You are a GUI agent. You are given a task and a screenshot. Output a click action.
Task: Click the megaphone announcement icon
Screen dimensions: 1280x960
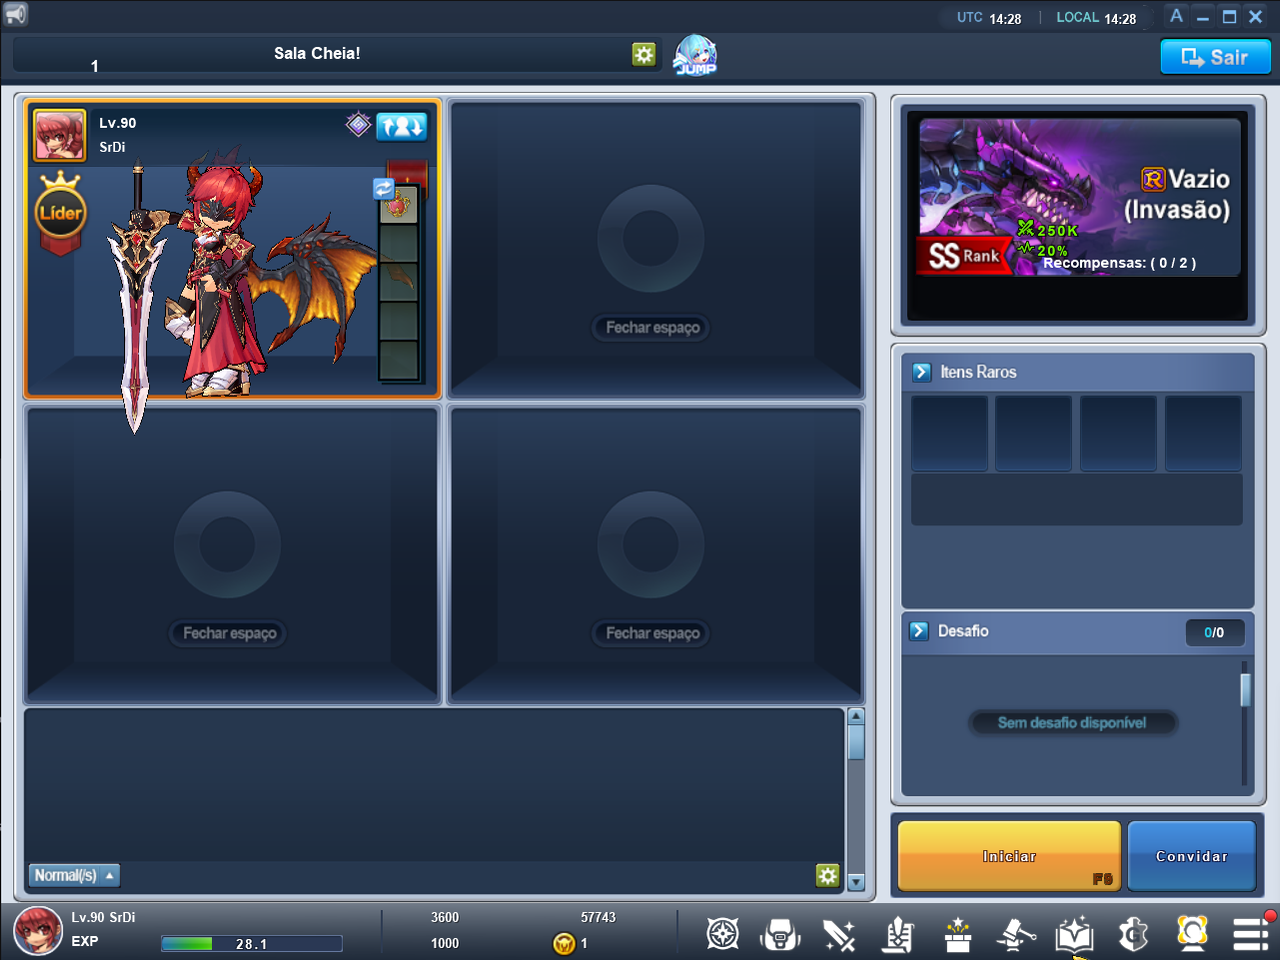click(x=15, y=14)
